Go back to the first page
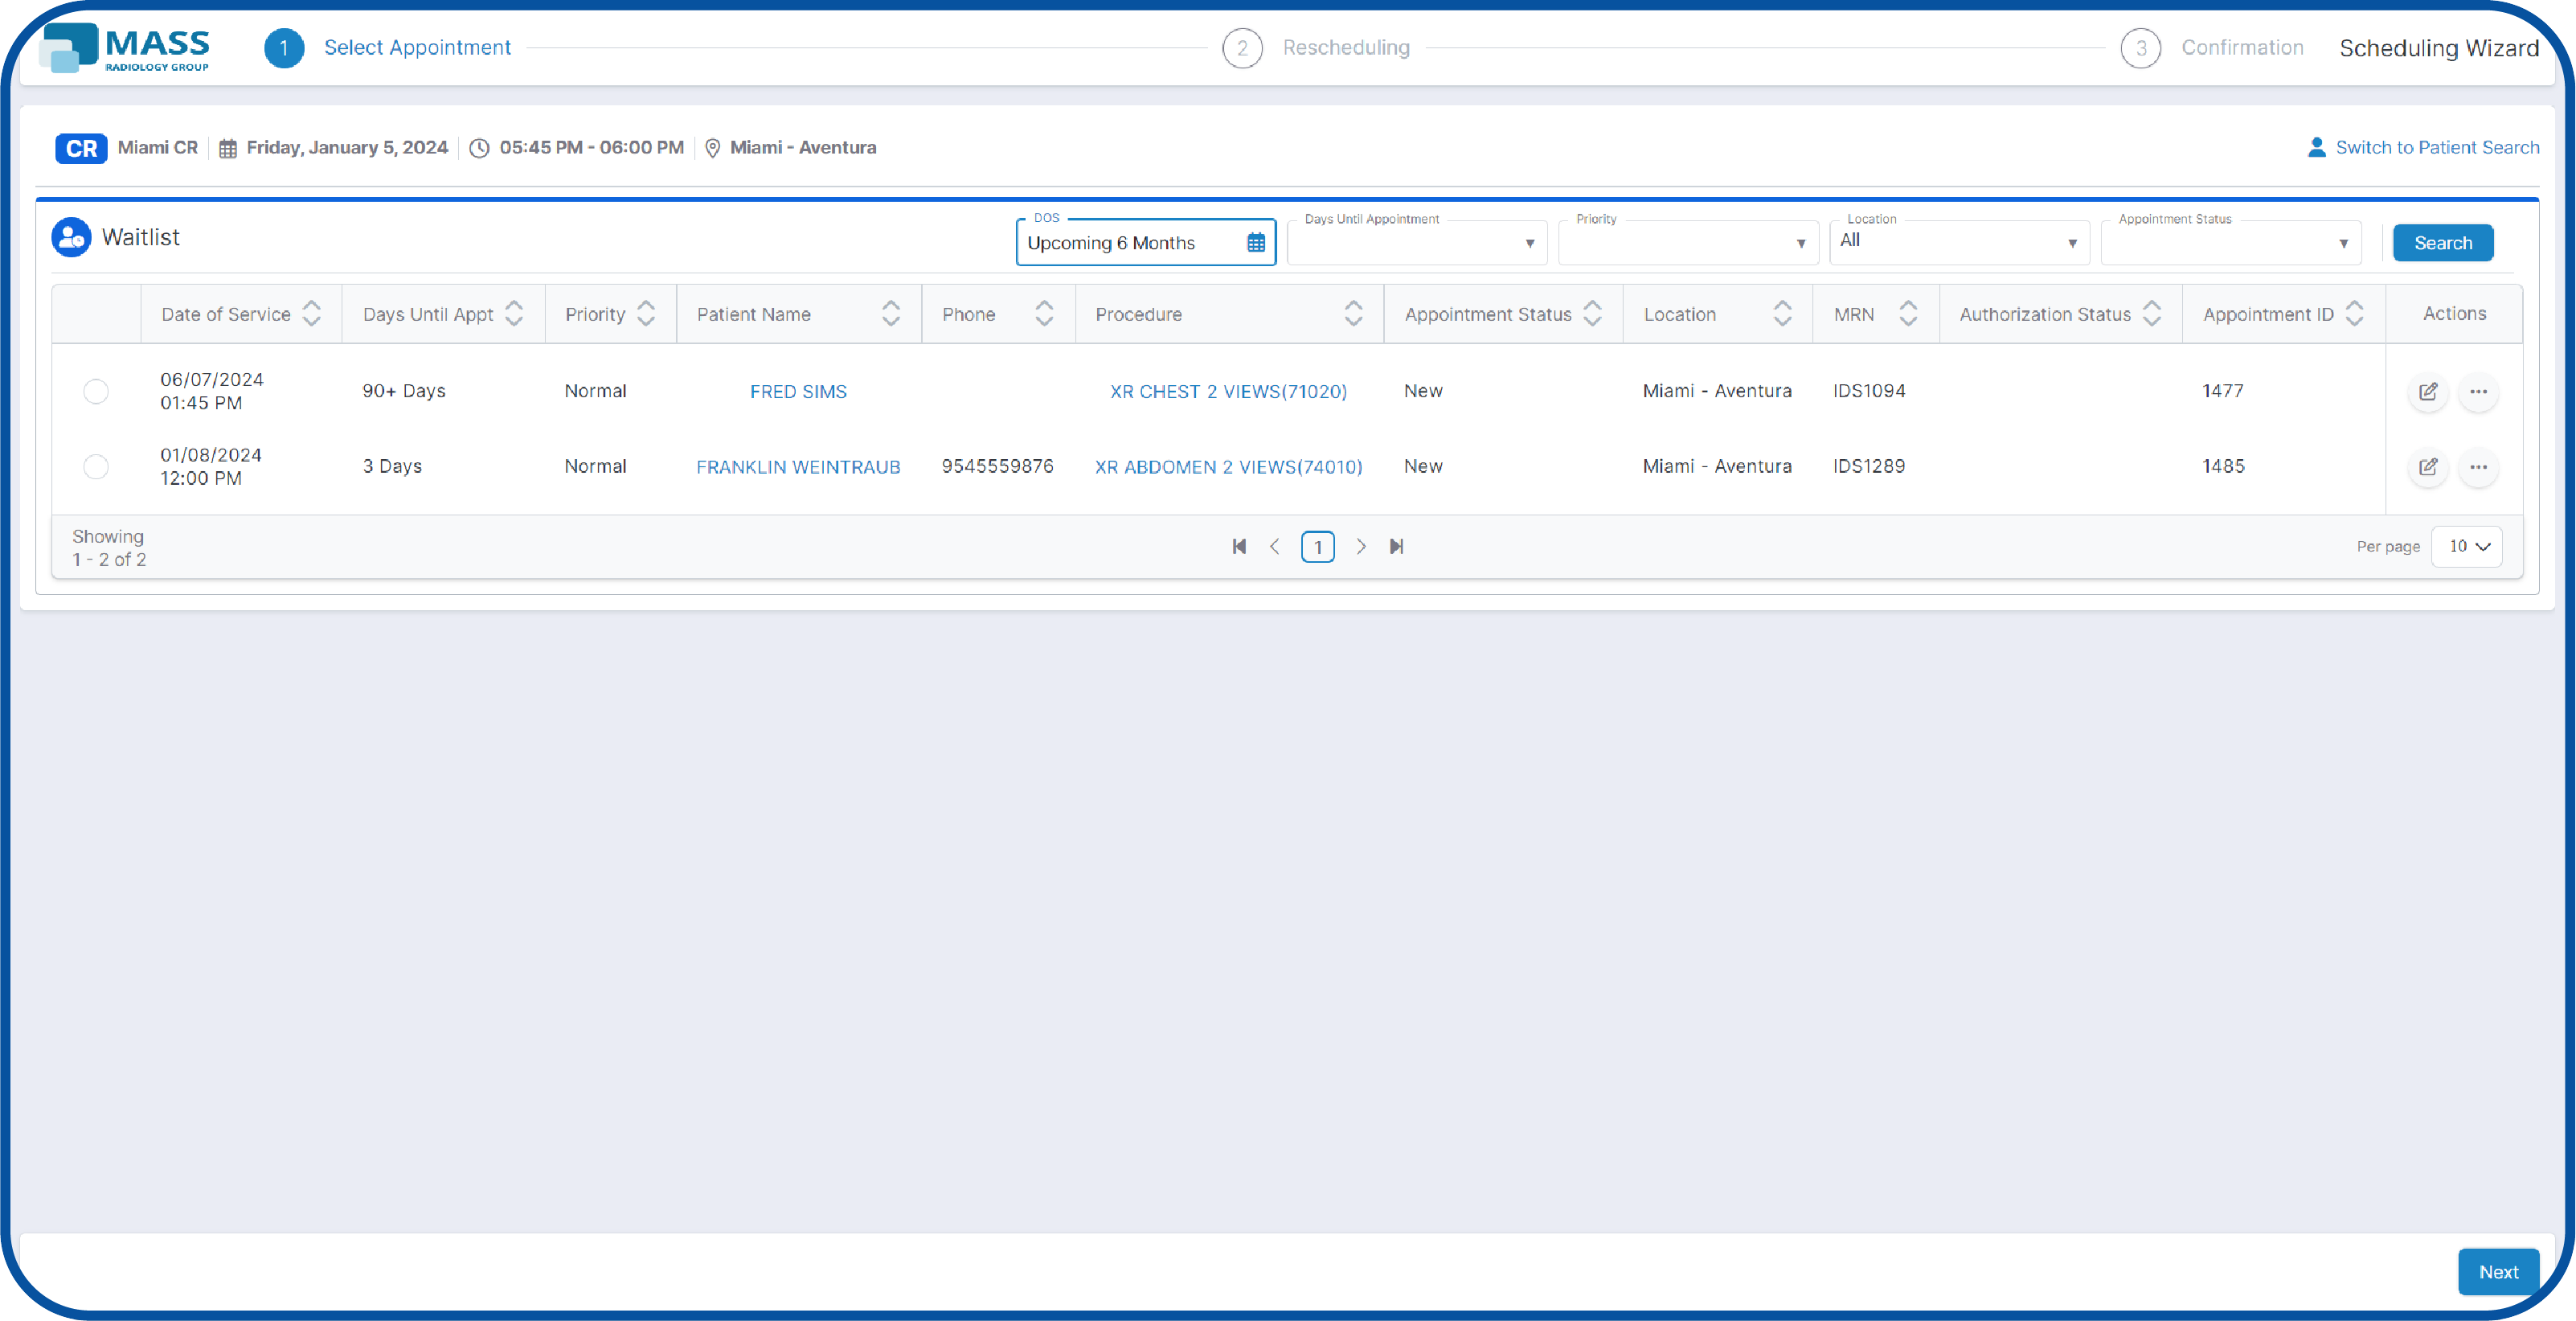 [1239, 546]
